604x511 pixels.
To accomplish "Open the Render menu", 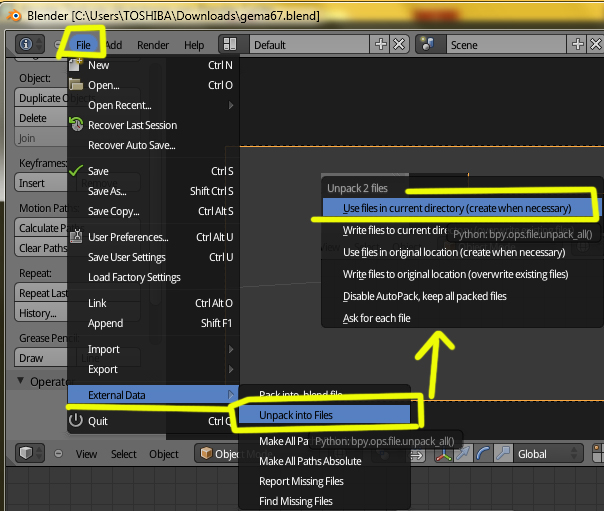I will (x=153, y=45).
